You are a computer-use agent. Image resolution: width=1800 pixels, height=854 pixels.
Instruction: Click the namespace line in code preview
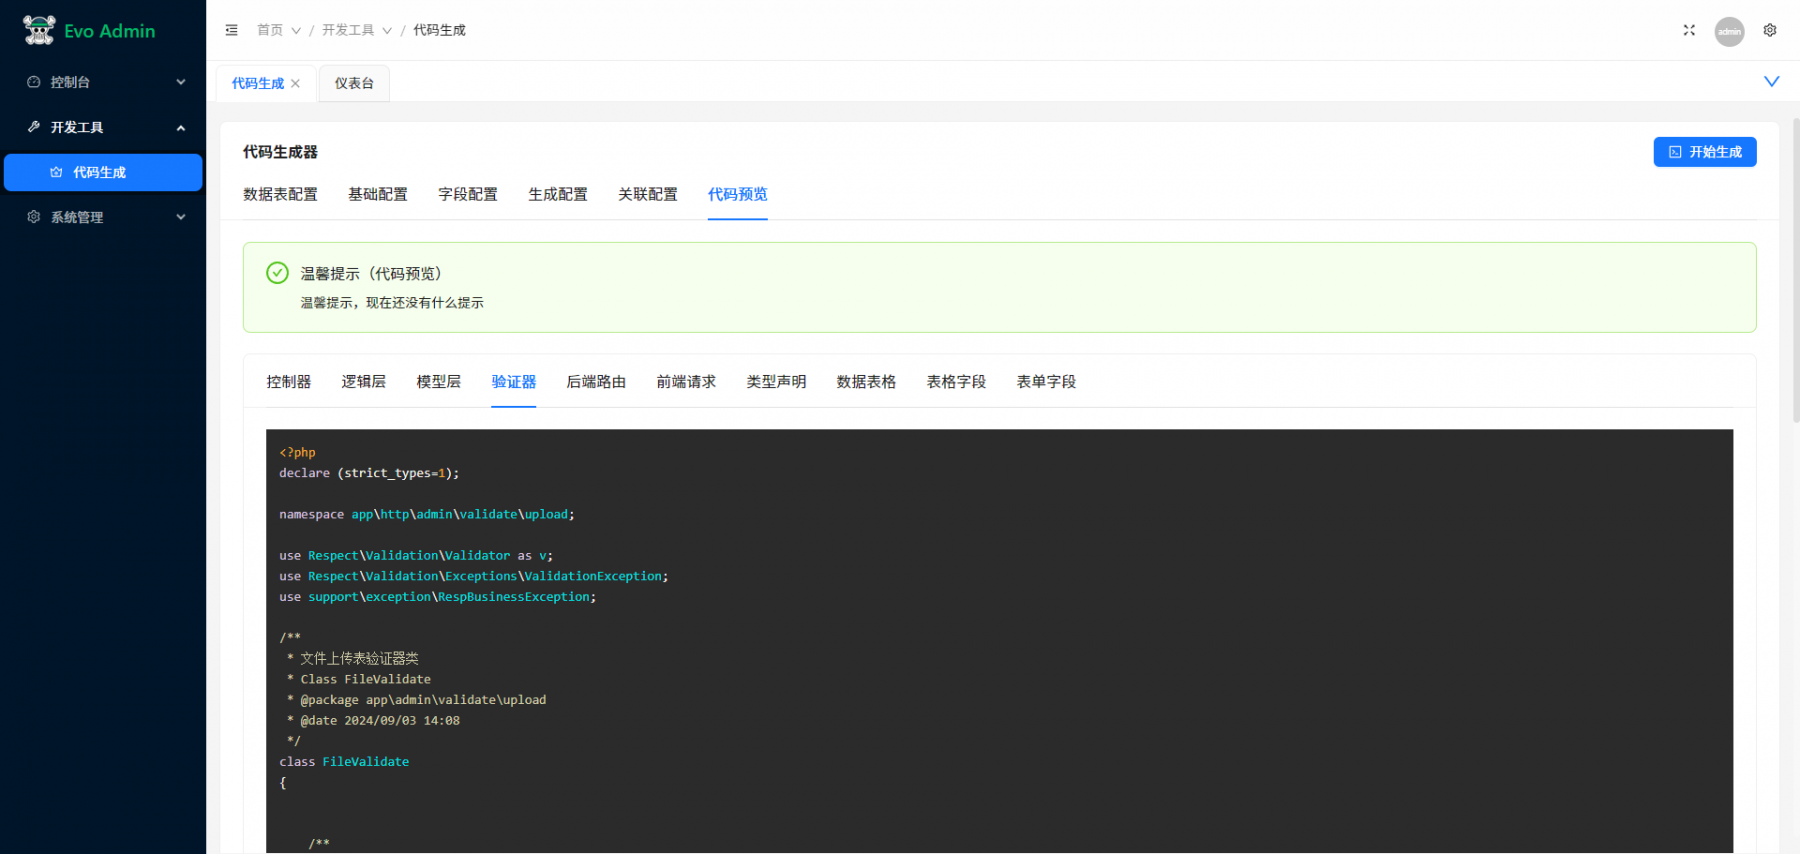[427, 514]
